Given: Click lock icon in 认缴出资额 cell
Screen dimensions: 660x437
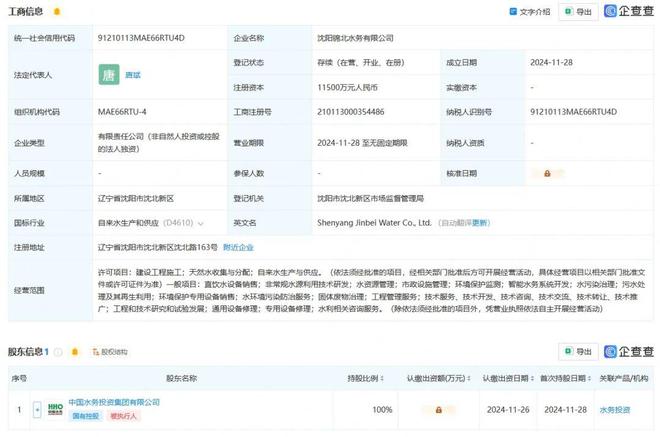Looking at the screenshot, I should point(439,410).
